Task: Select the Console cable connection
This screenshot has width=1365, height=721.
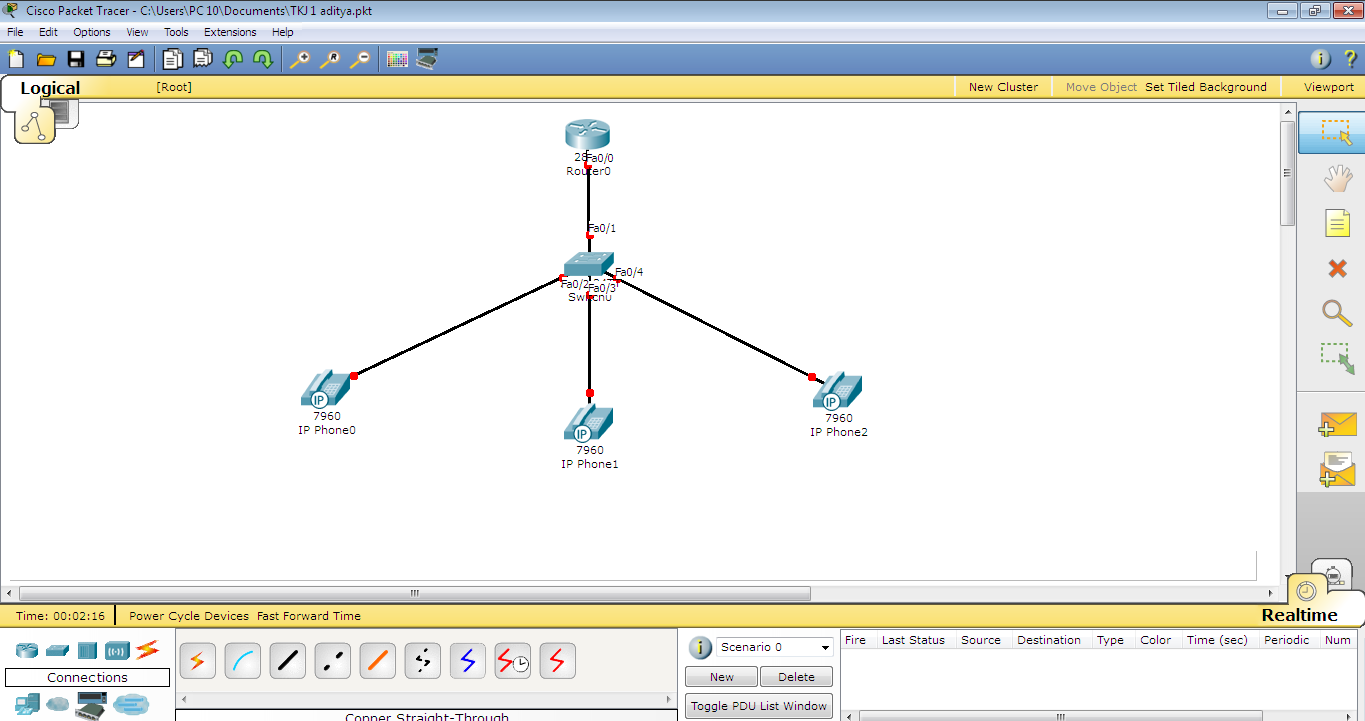Action: coord(242,660)
